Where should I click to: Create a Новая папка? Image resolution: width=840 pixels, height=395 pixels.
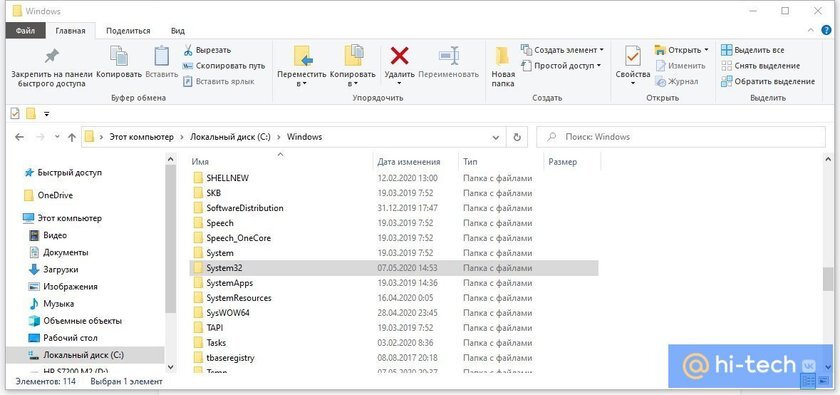click(503, 66)
